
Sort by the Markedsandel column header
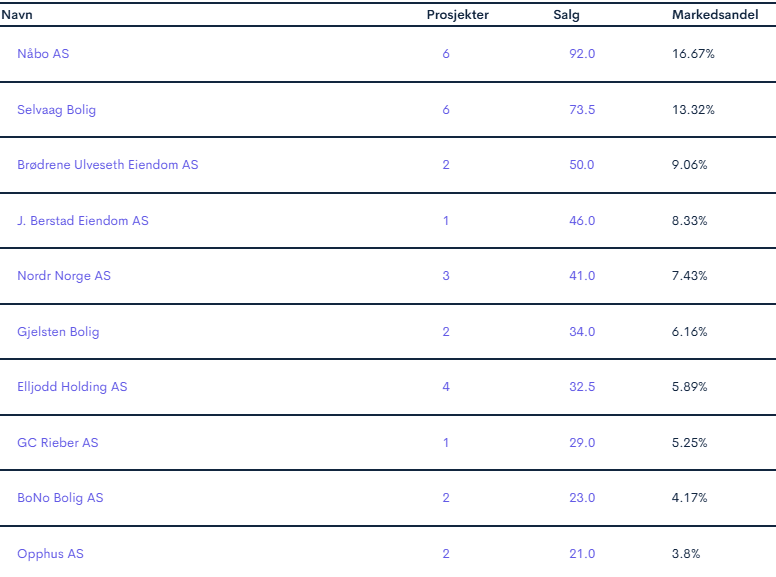(x=715, y=15)
